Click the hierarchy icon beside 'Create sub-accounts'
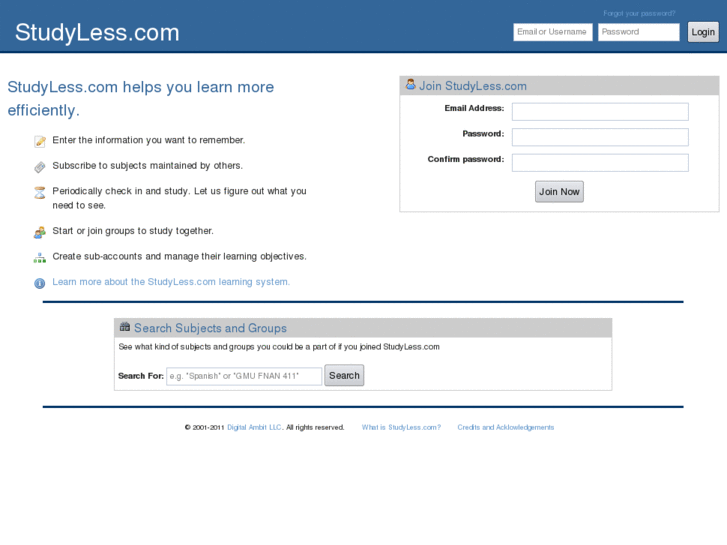 pyautogui.click(x=40, y=258)
